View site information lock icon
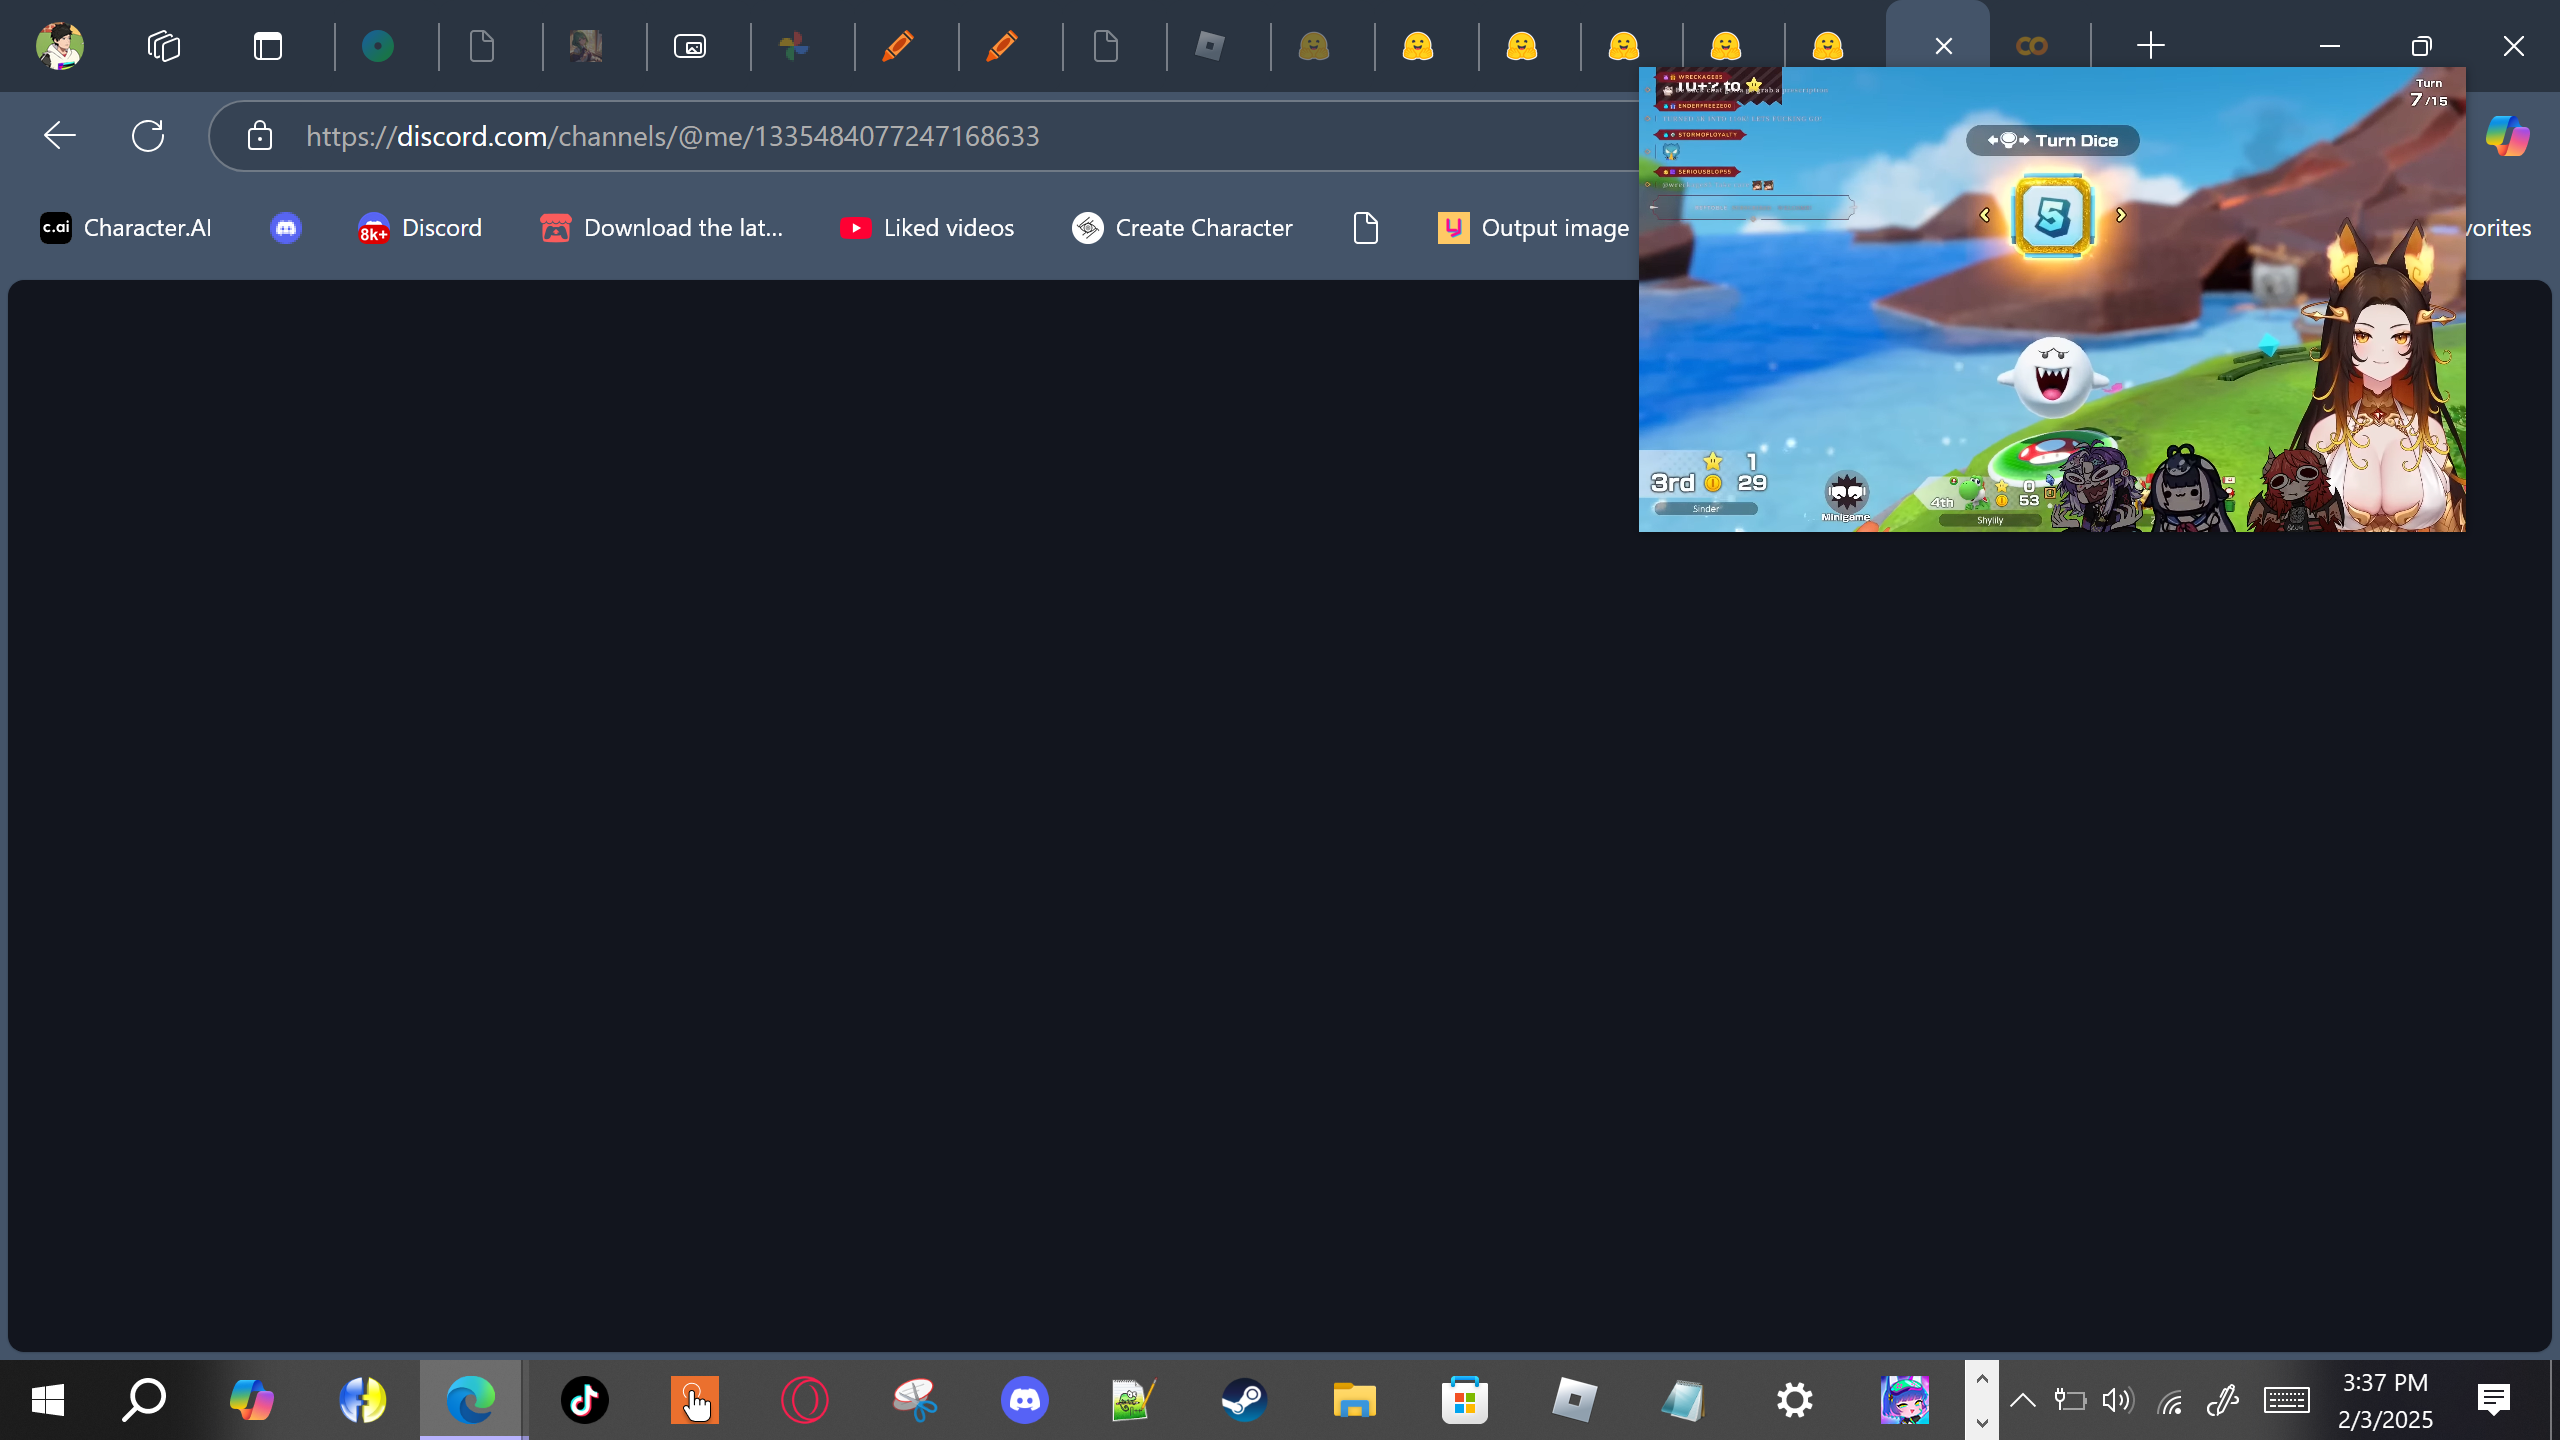 (x=260, y=136)
